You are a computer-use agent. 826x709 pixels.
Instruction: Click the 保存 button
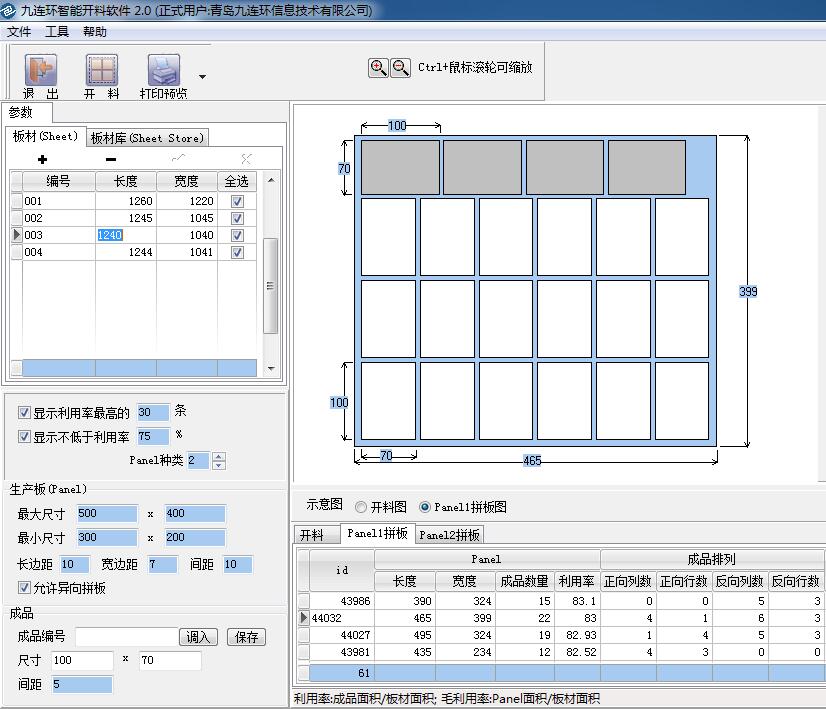246,637
